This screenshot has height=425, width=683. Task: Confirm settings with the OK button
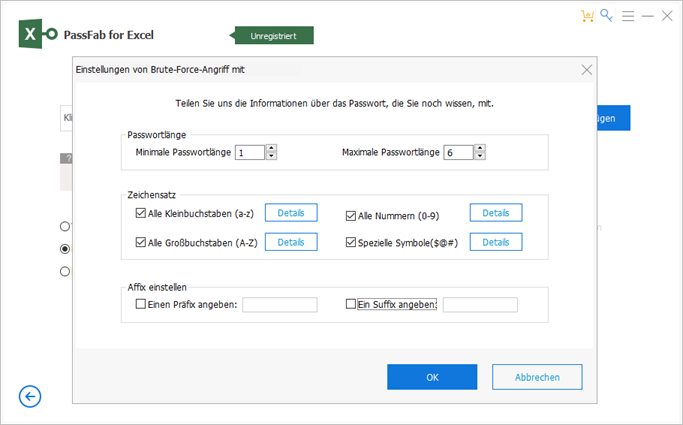tap(431, 377)
